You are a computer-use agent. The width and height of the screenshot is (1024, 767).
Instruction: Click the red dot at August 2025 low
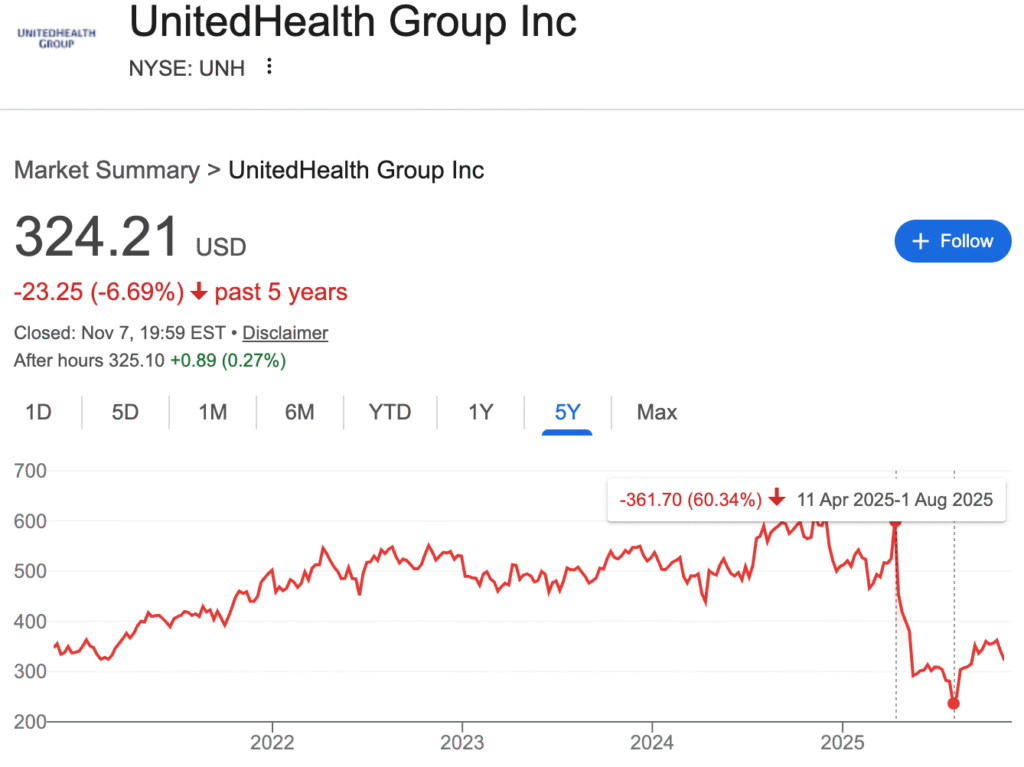953,704
